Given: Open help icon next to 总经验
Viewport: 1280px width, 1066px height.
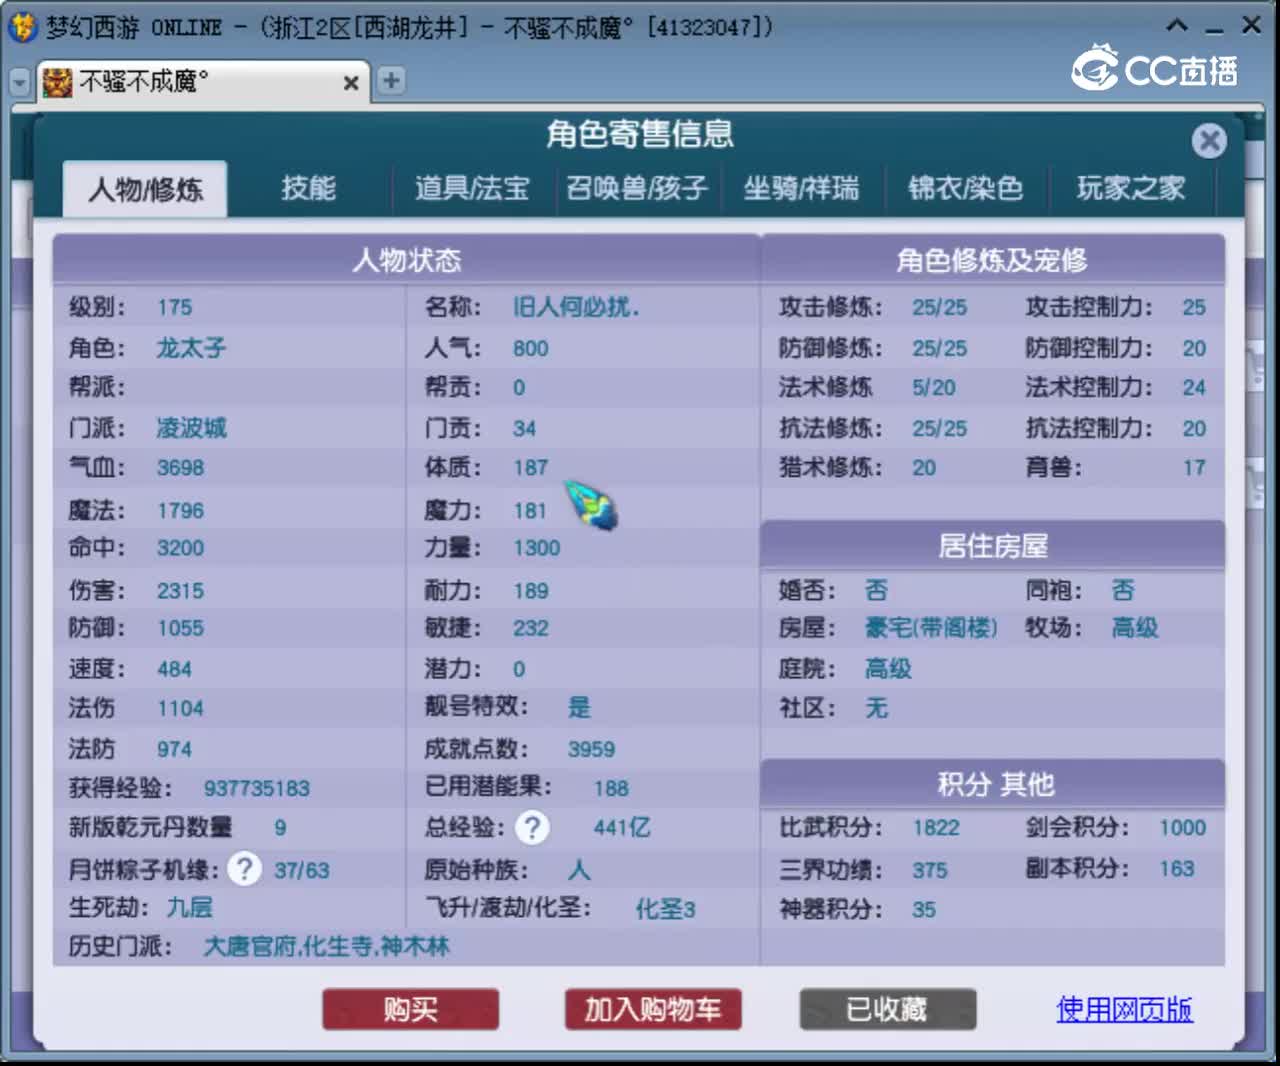Looking at the screenshot, I should 532,827.
